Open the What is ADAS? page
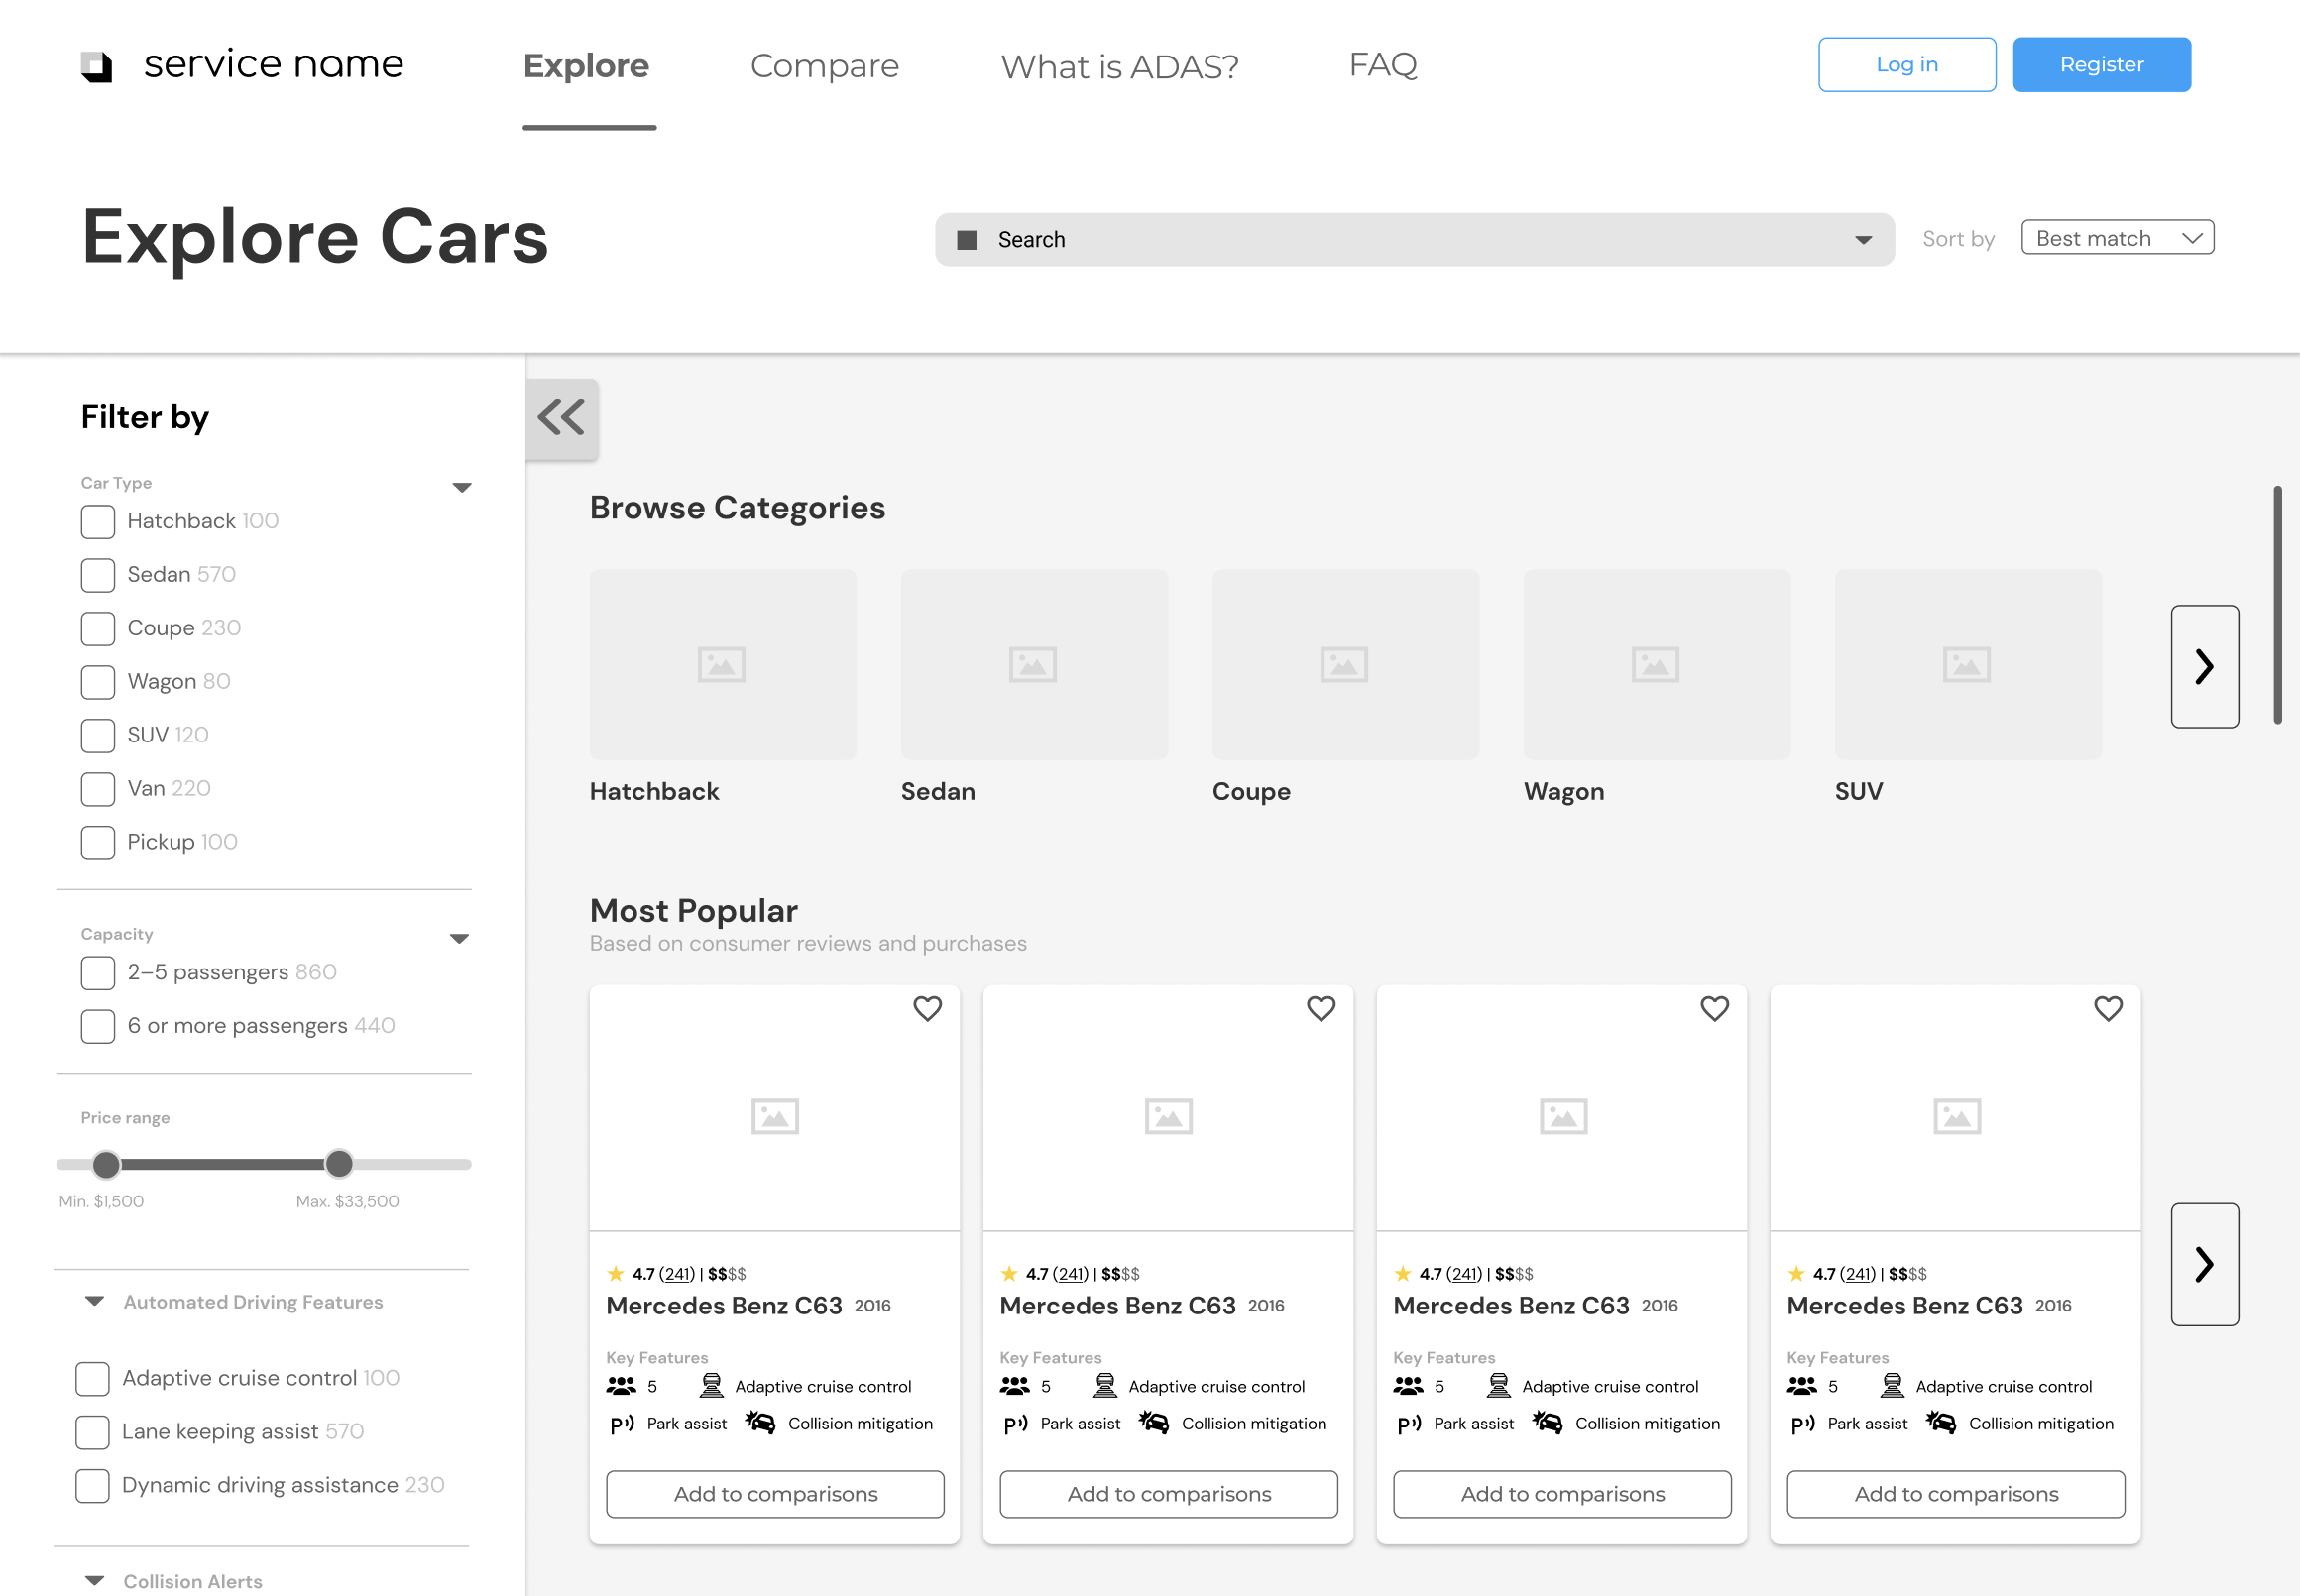Screen dimensions: 2300x1596 [x=1120, y=67]
